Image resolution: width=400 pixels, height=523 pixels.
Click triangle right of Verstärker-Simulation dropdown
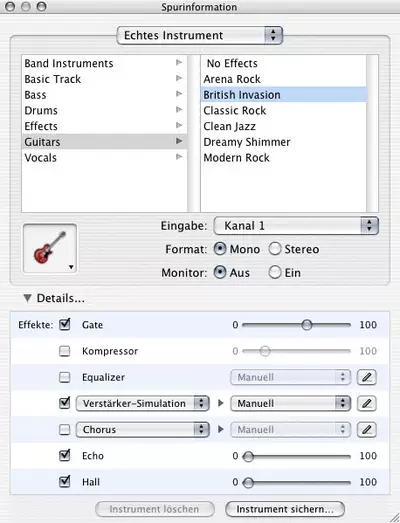point(221,403)
